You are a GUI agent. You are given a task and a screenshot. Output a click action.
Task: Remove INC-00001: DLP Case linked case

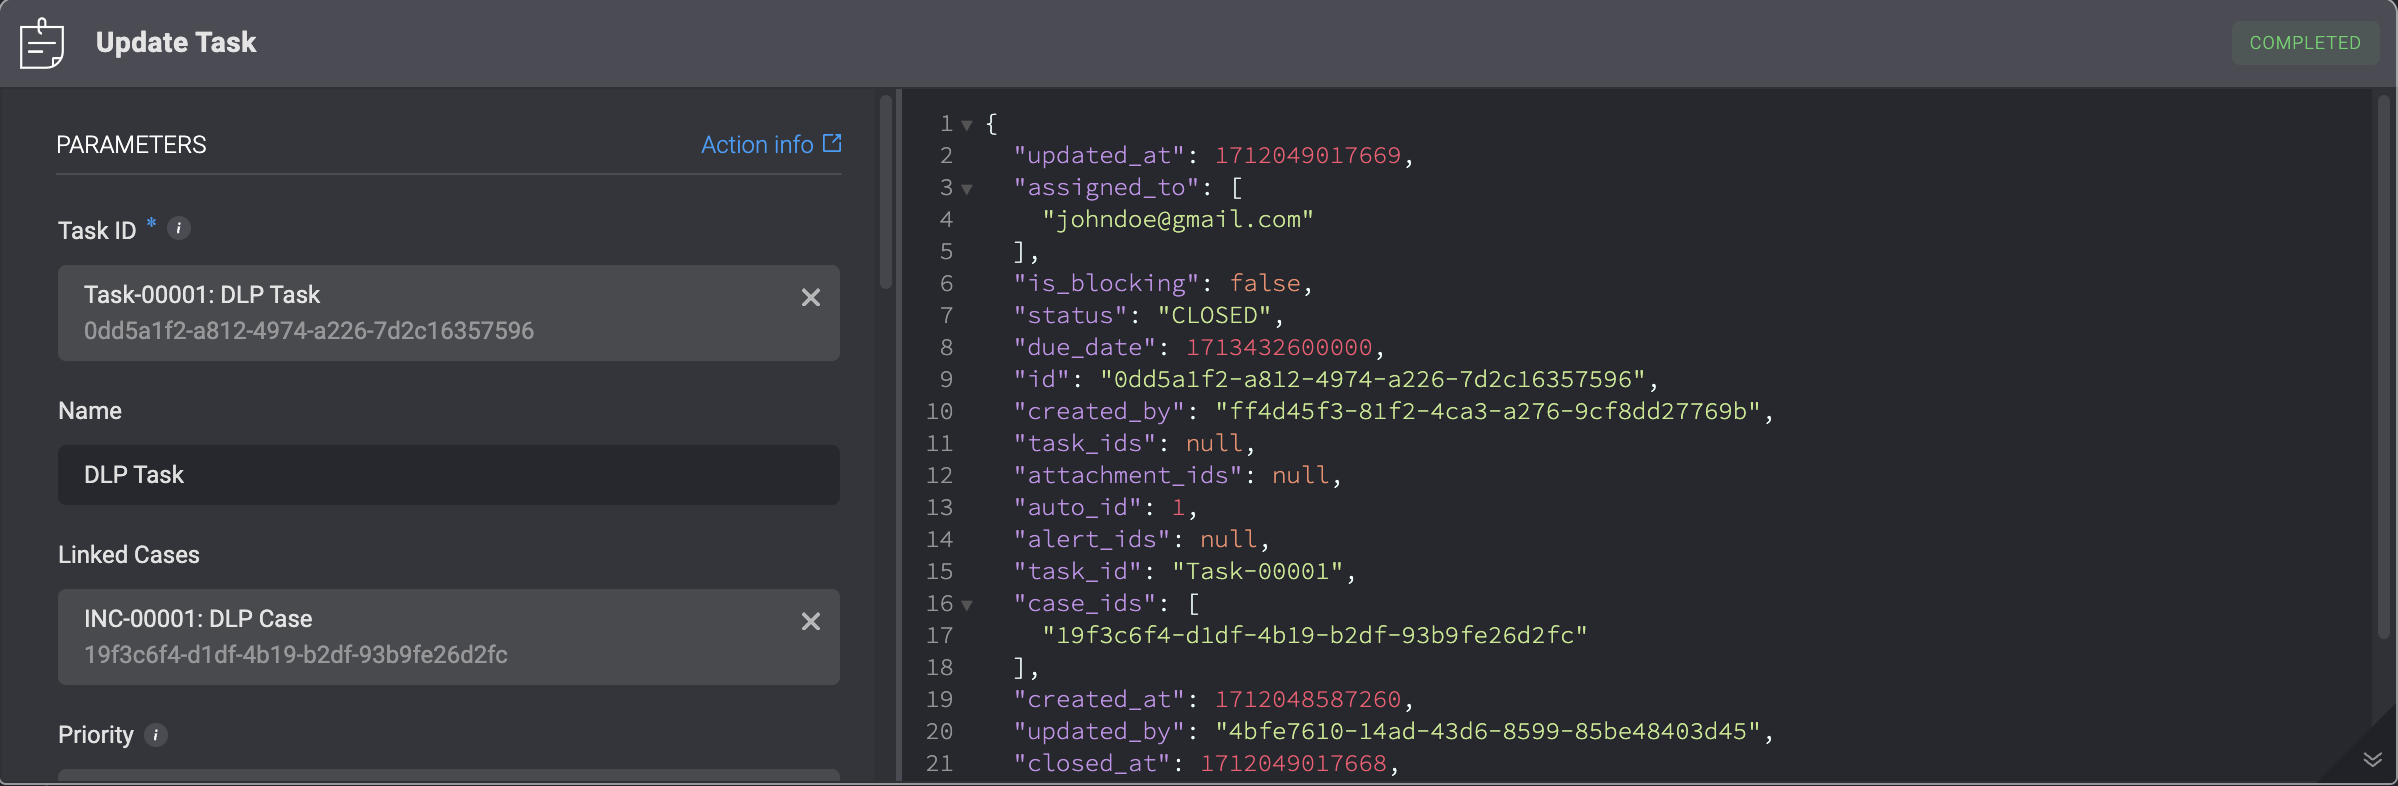point(811,621)
